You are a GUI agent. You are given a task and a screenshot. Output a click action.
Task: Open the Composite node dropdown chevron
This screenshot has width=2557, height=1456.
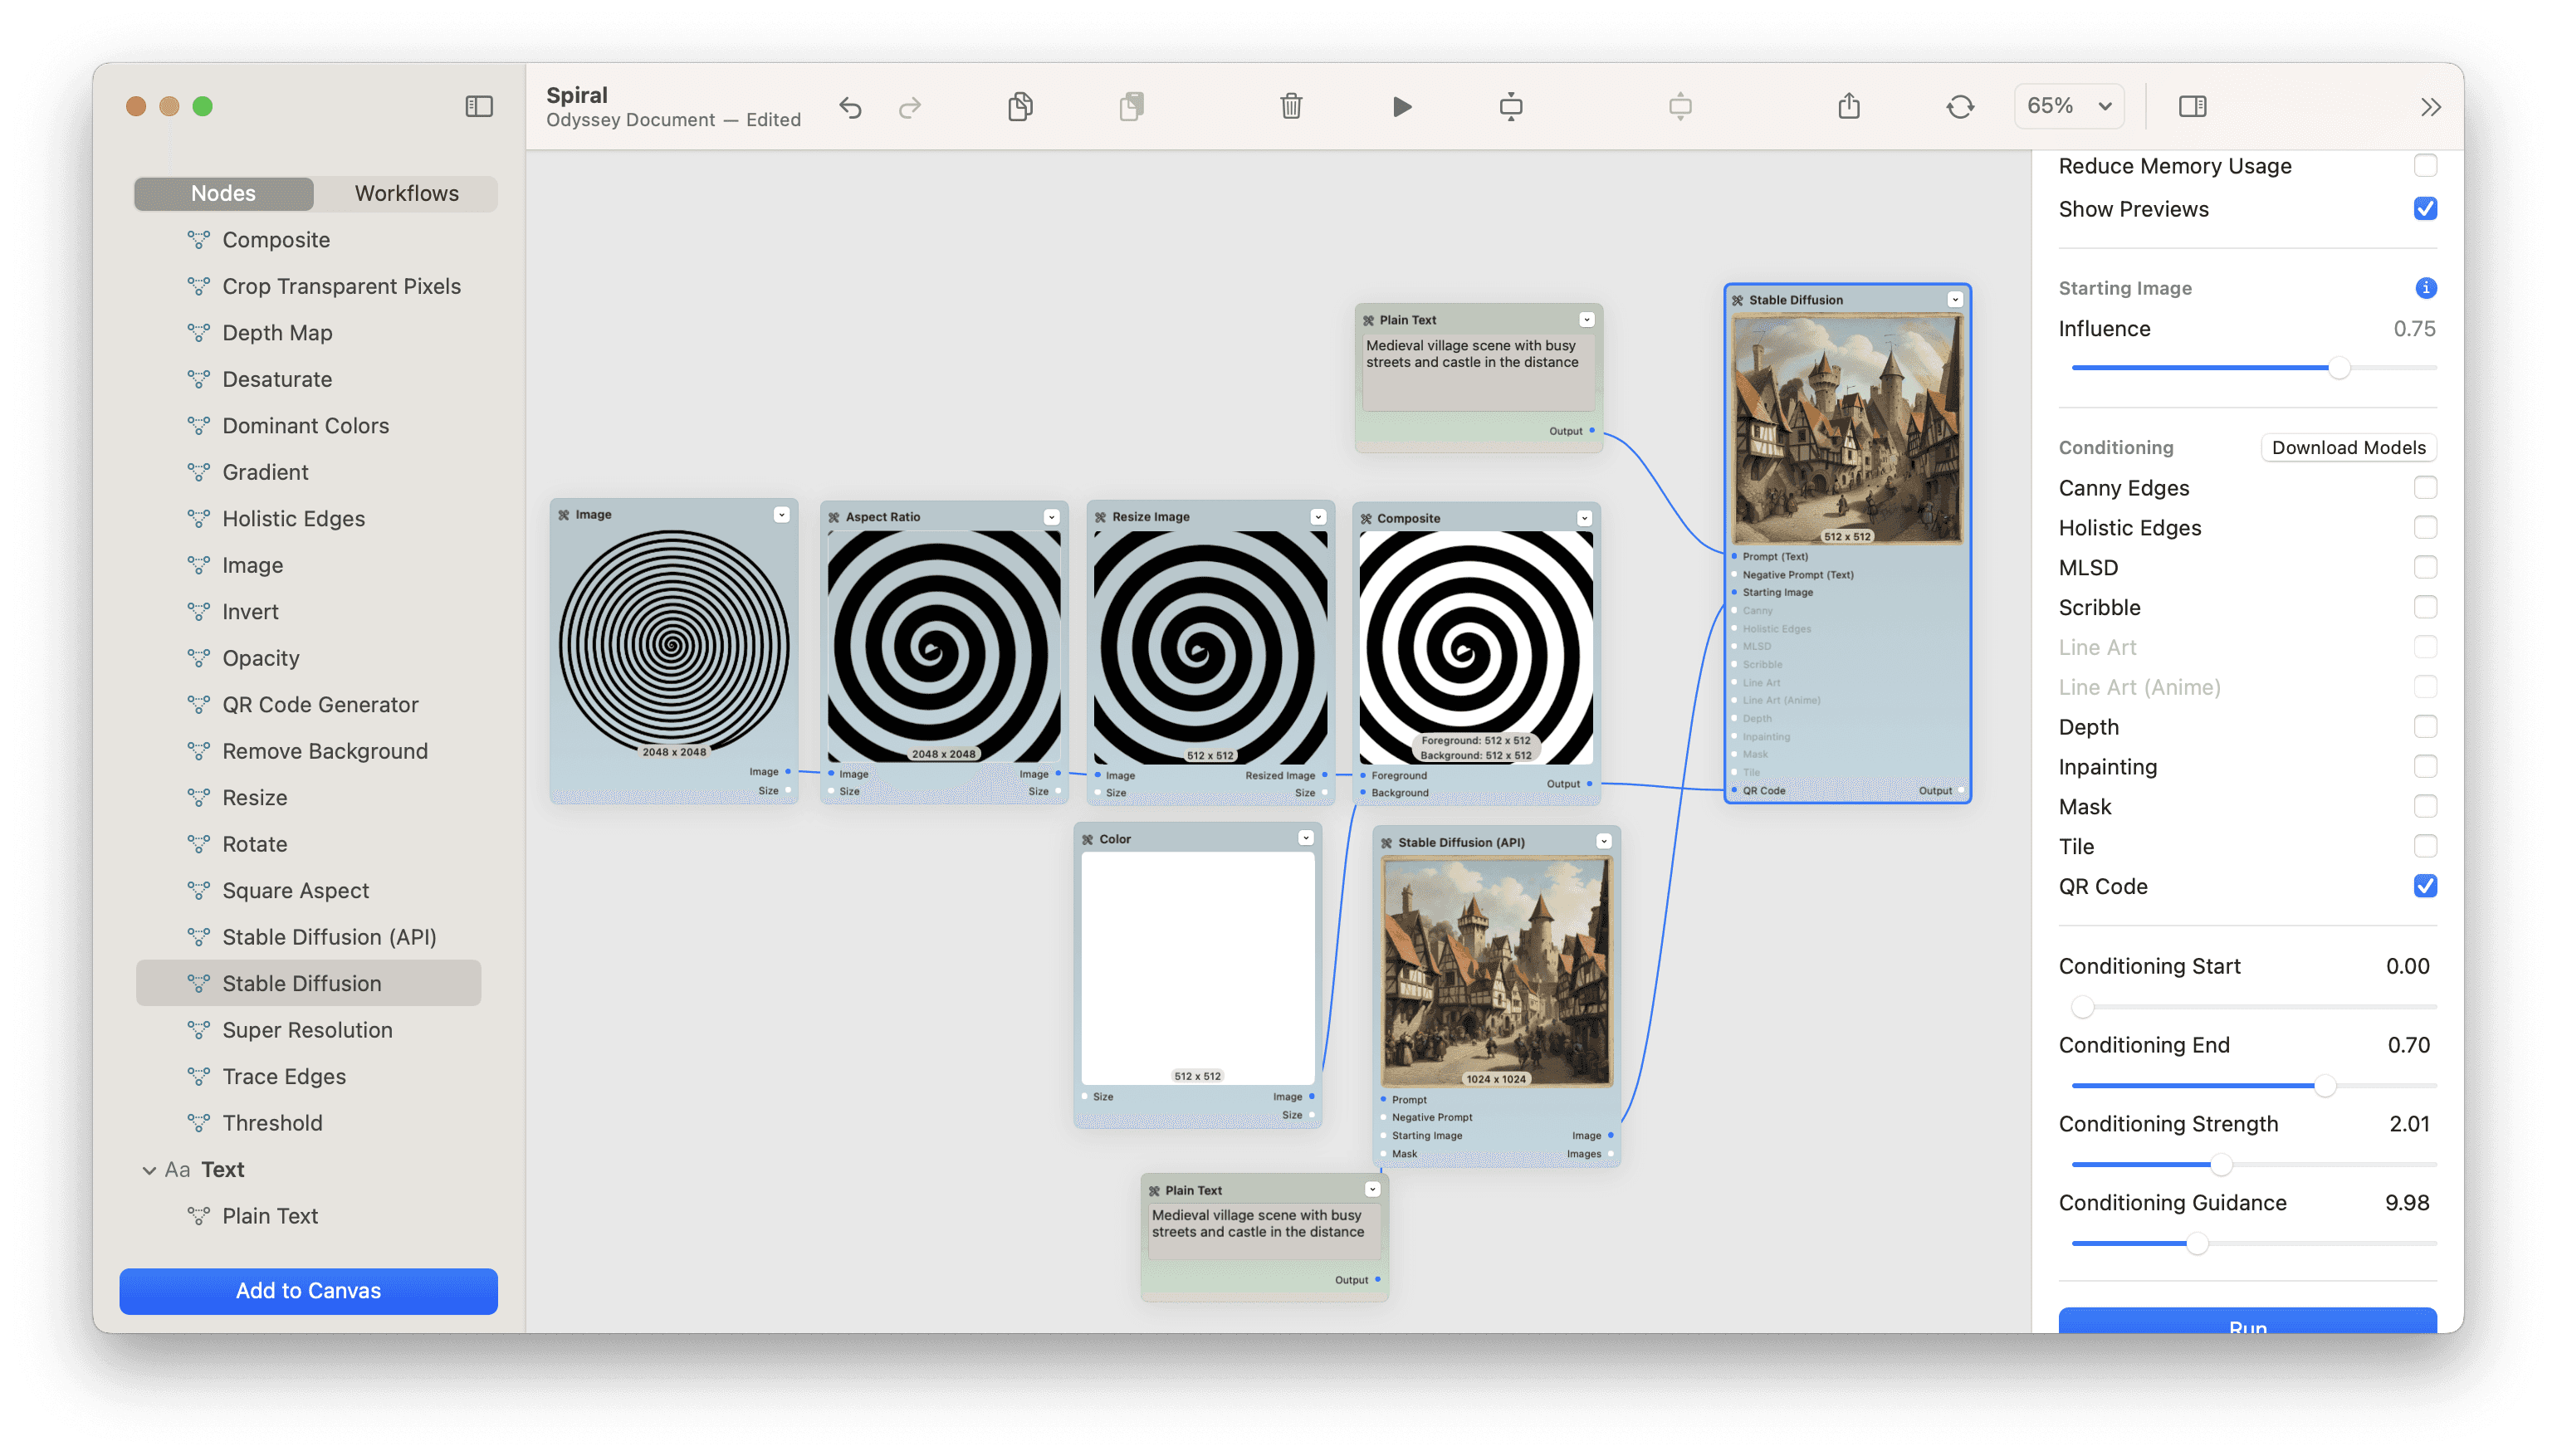[1584, 518]
